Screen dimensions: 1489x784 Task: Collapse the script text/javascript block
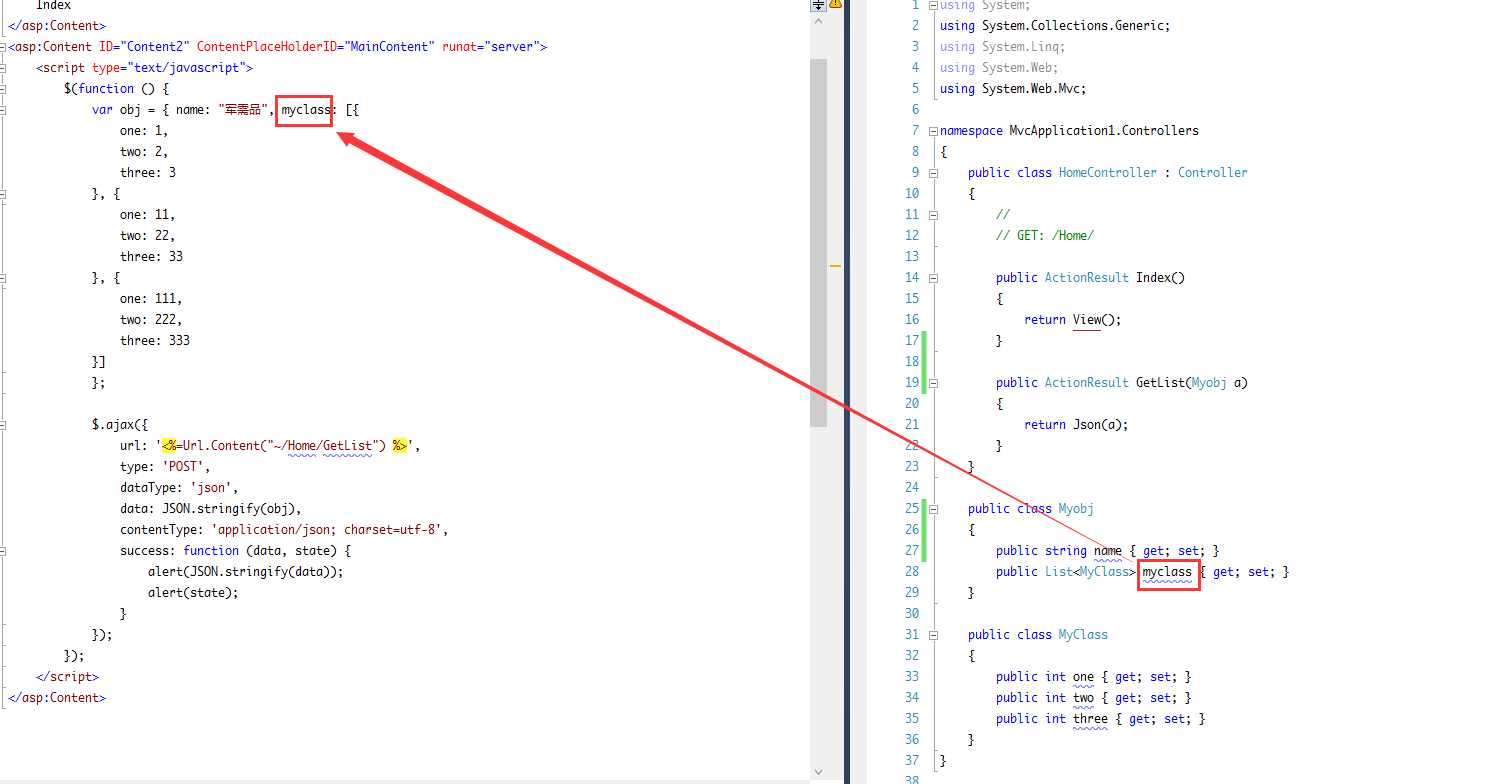coord(4,68)
